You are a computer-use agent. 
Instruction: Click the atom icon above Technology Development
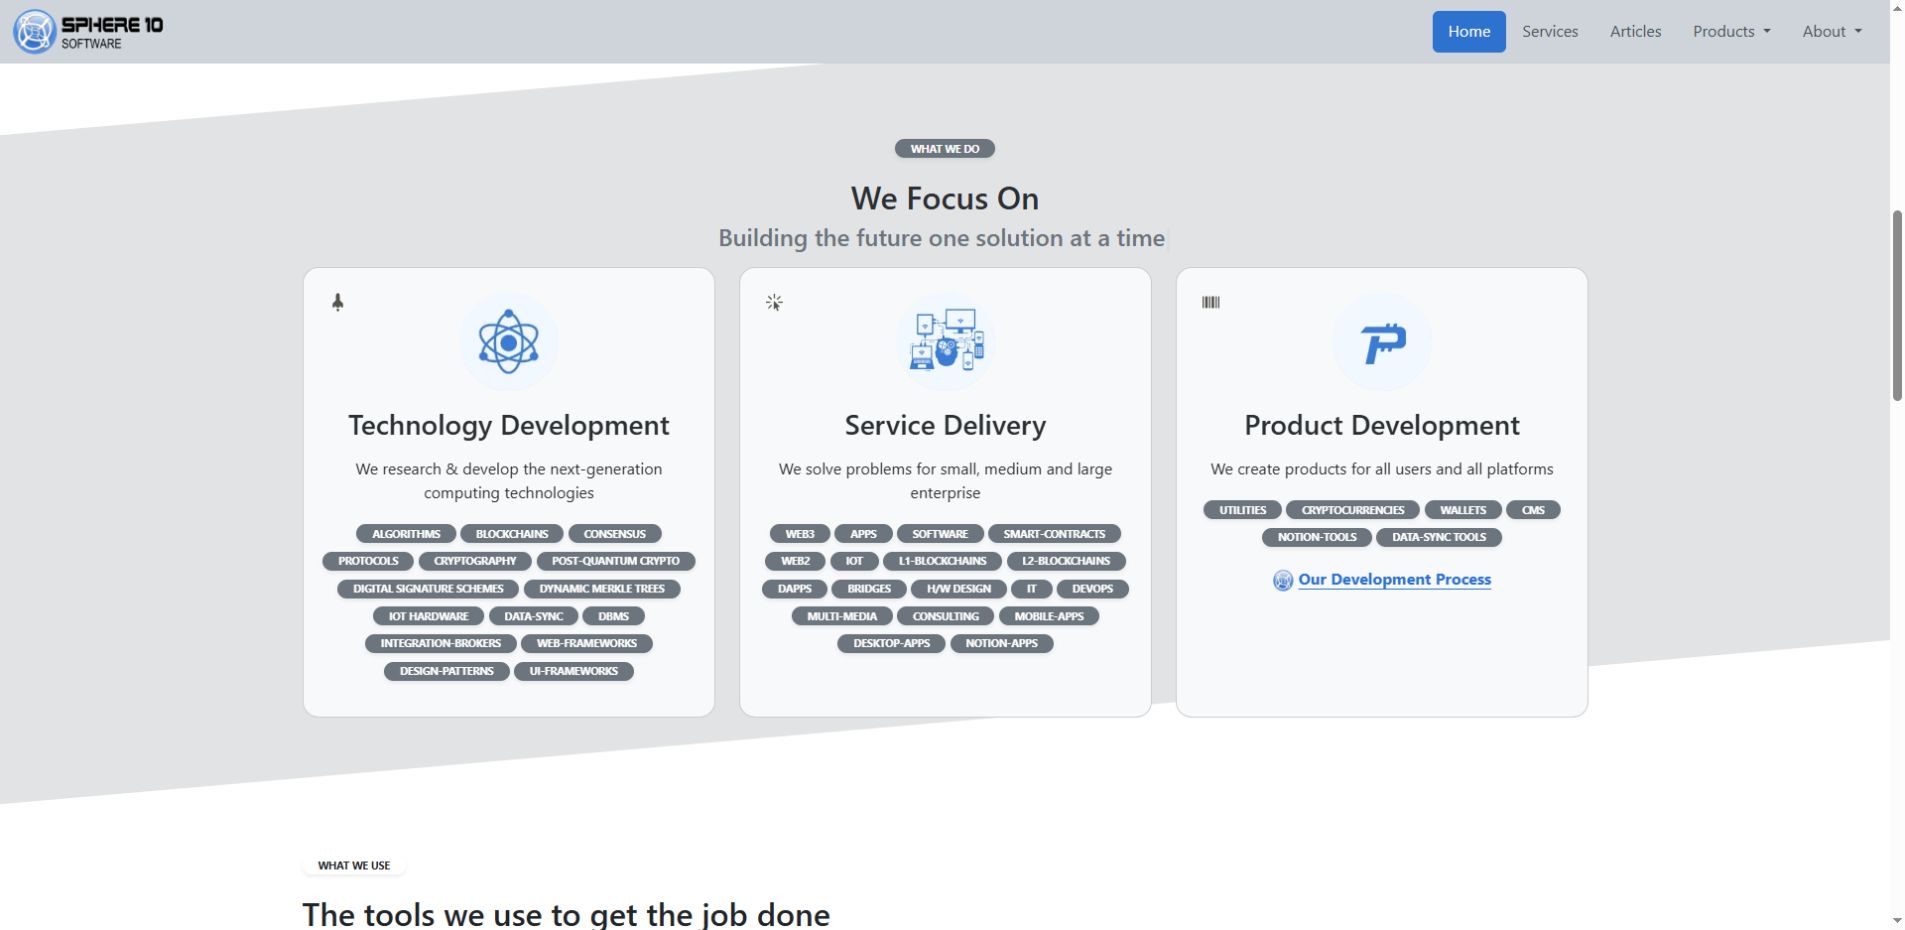pyautogui.click(x=508, y=341)
